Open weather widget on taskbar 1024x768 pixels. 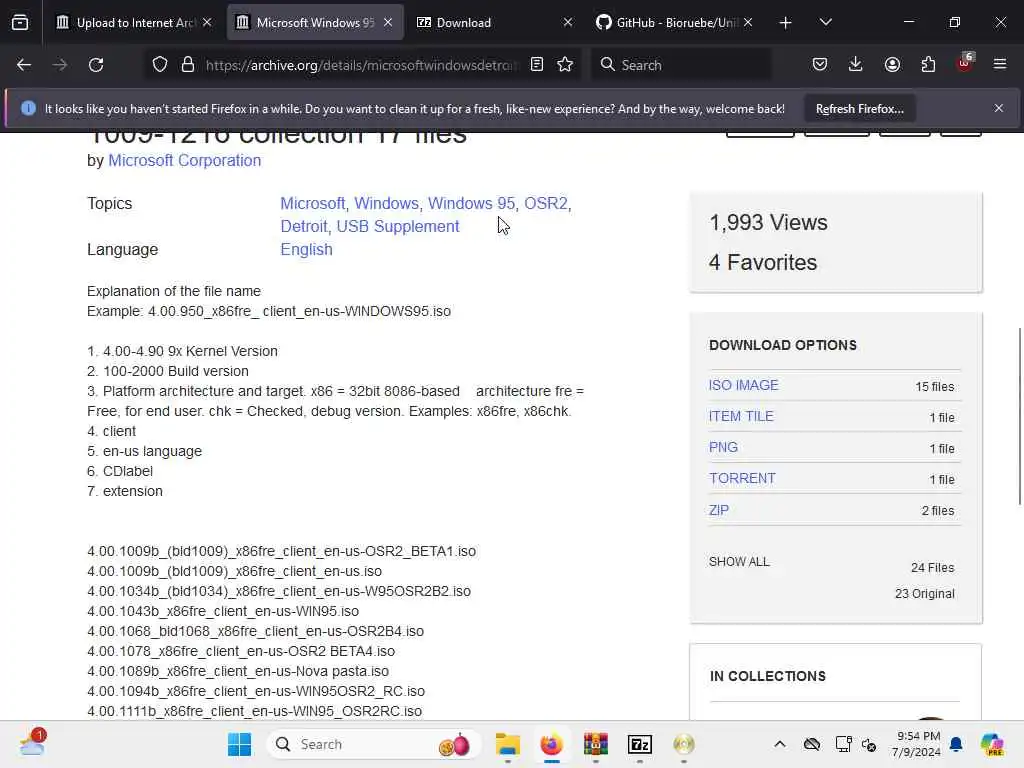[x=33, y=743]
